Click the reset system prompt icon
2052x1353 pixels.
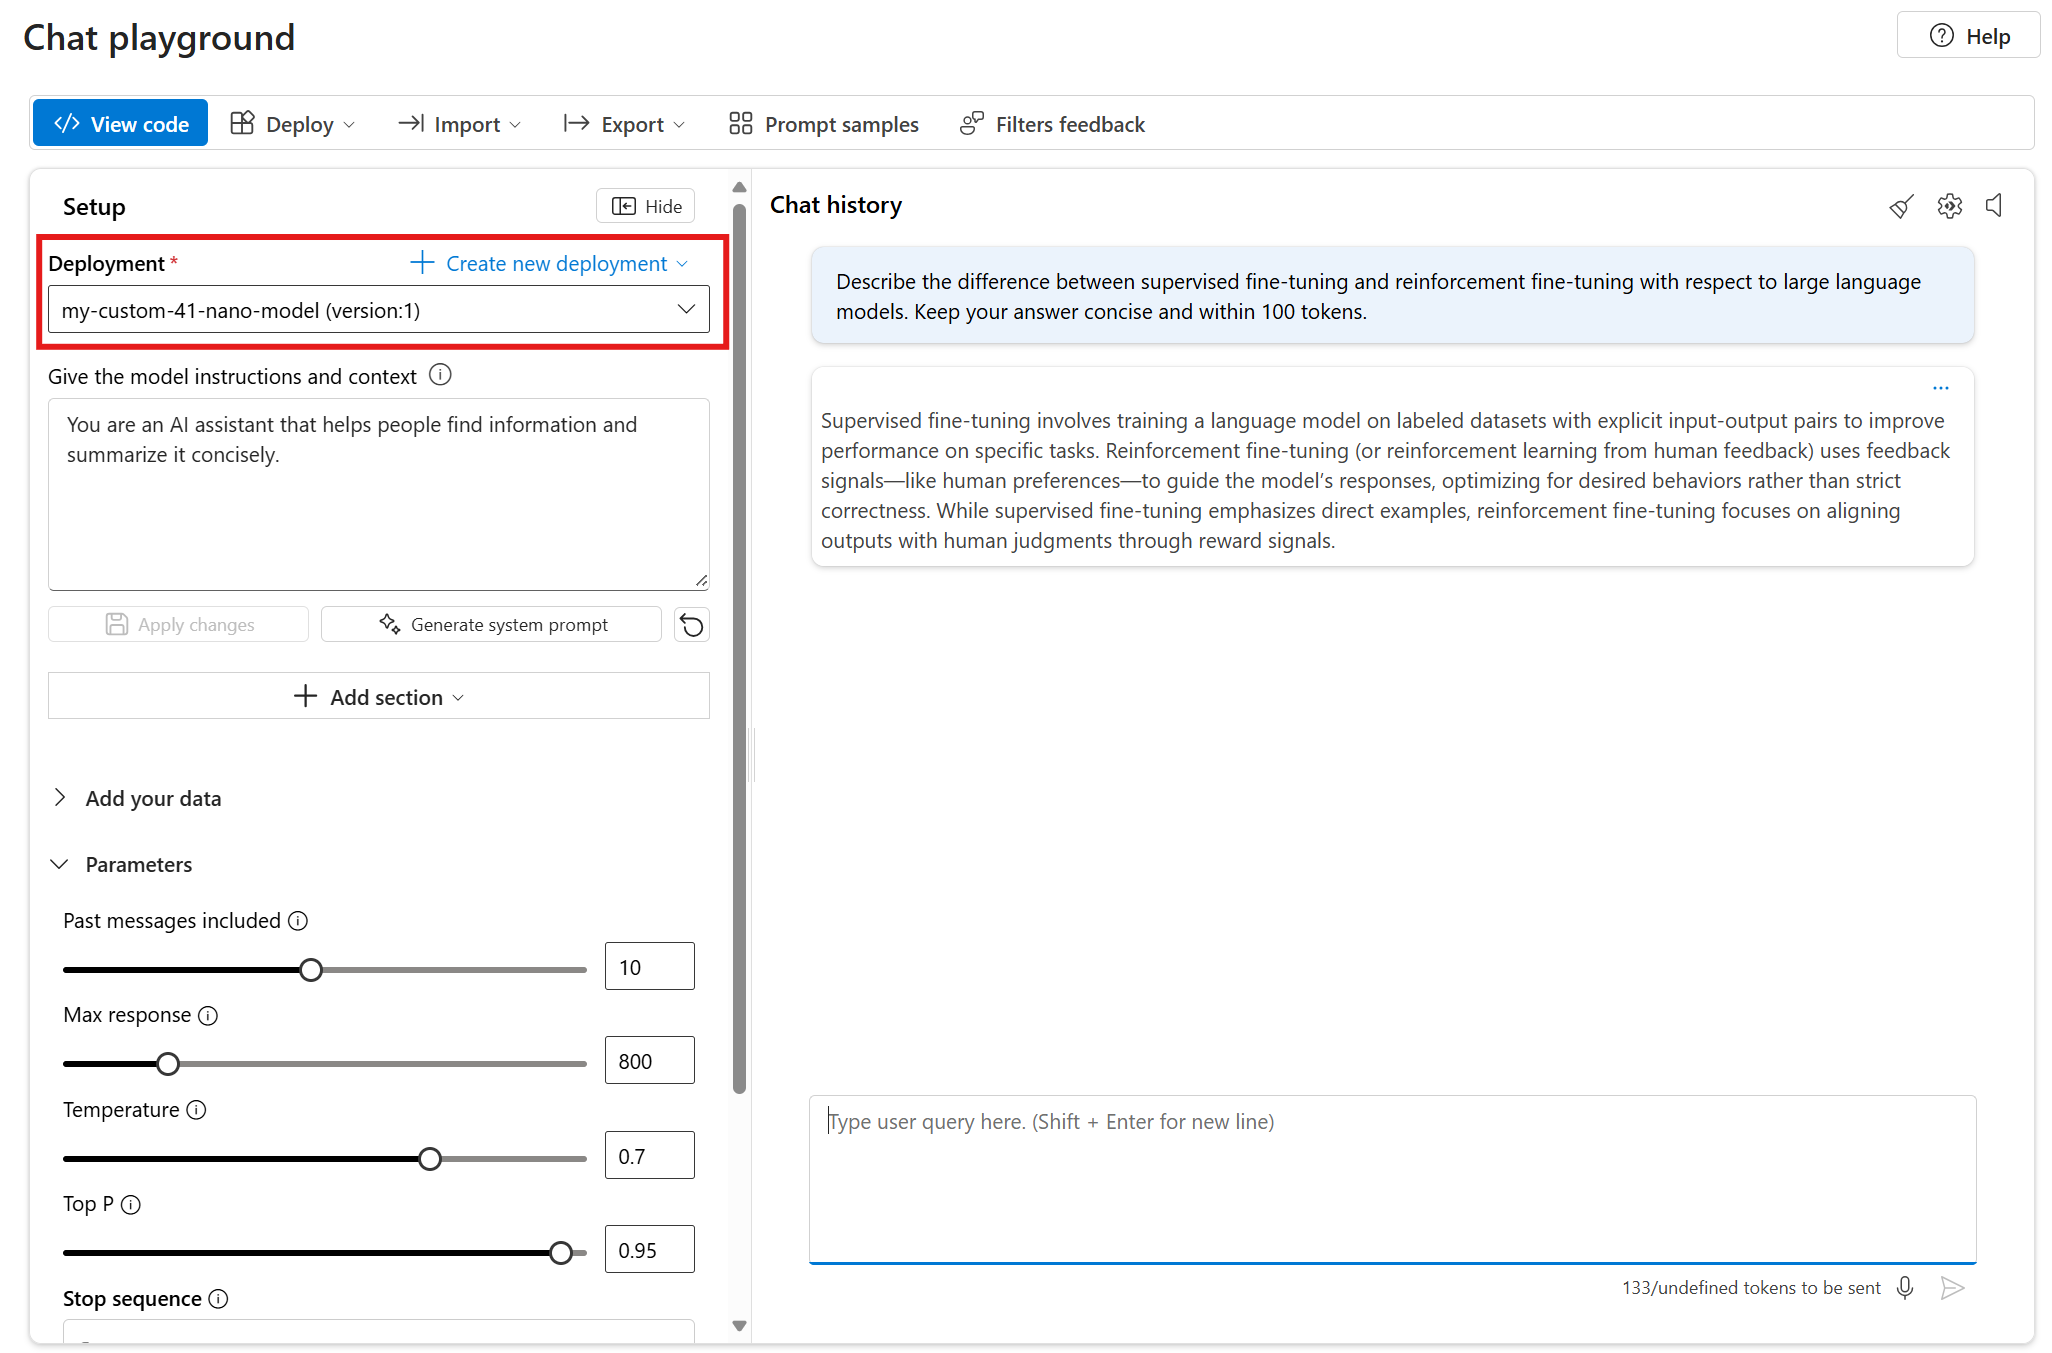tap(691, 625)
